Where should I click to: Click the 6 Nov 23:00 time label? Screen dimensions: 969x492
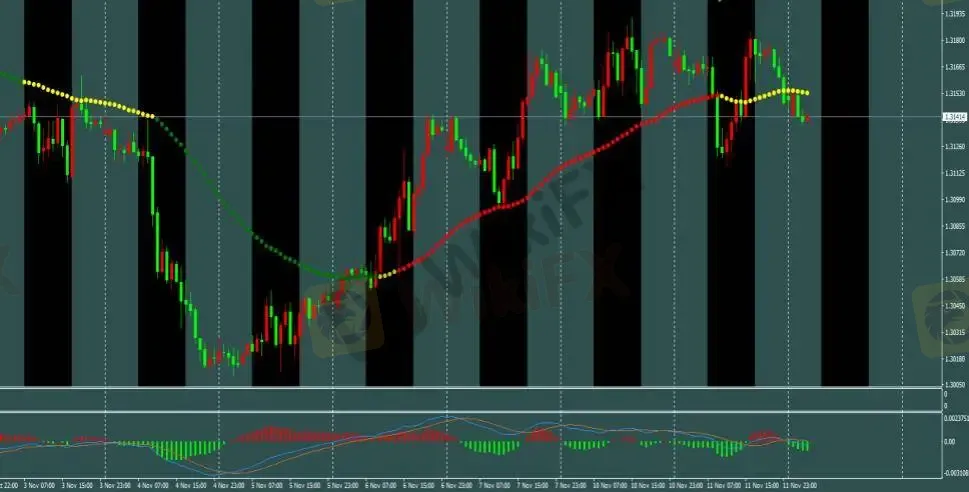point(457,485)
